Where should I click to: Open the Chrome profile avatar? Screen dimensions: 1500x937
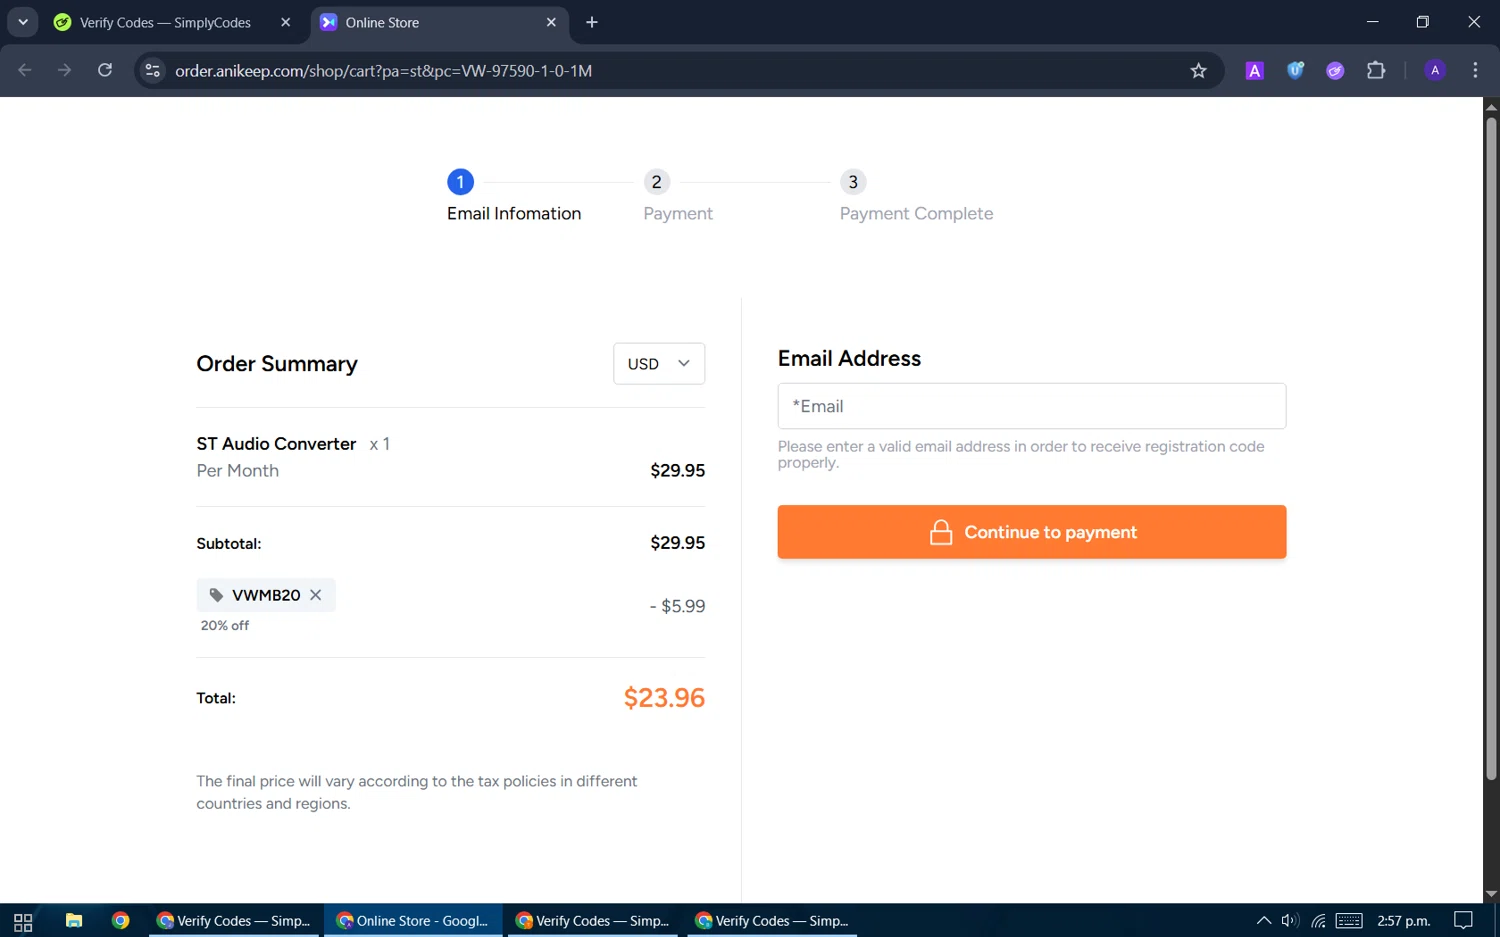(1435, 70)
